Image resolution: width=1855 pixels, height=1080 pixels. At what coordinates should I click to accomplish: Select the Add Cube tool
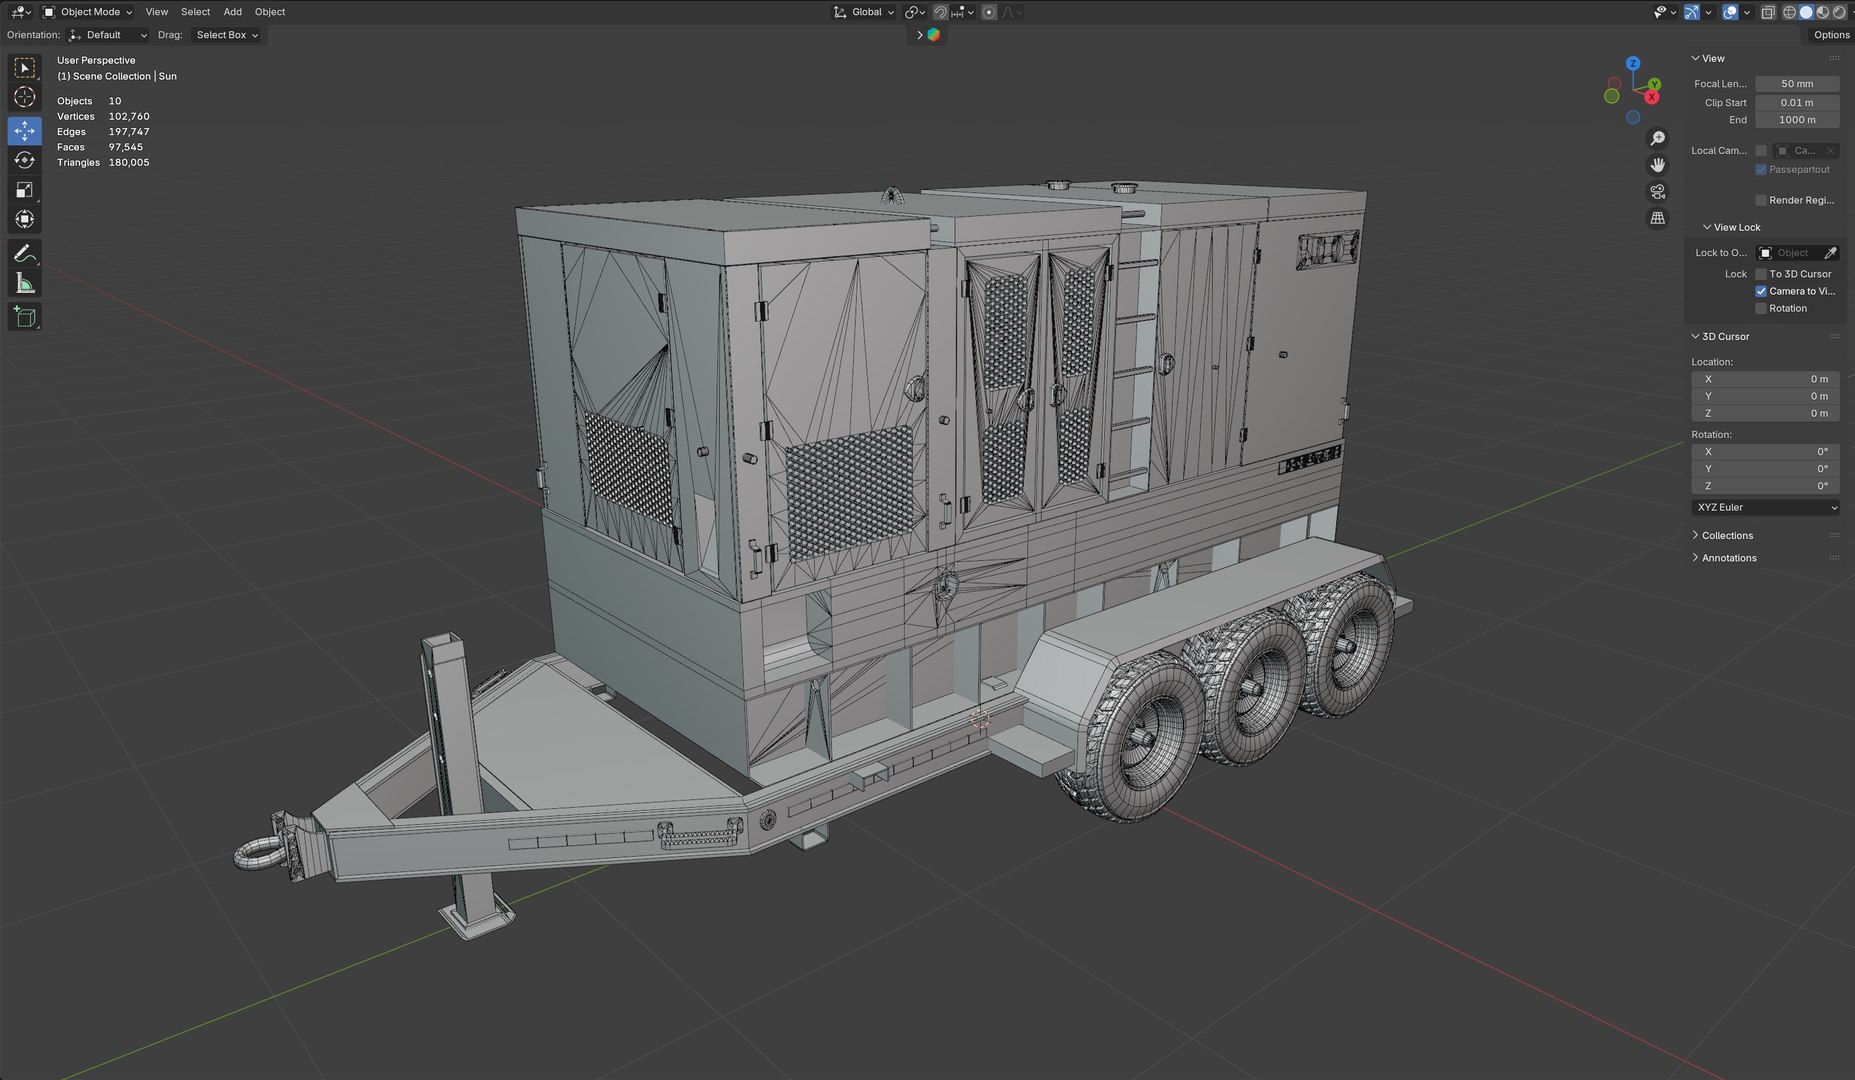coord(25,318)
